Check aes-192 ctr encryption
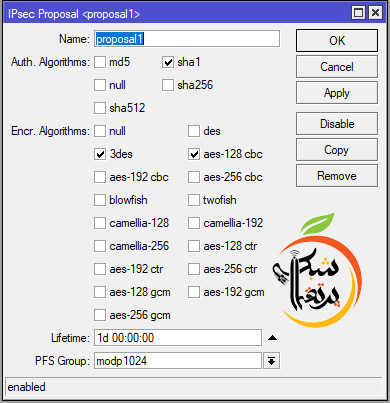 click(x=100, y=269)
